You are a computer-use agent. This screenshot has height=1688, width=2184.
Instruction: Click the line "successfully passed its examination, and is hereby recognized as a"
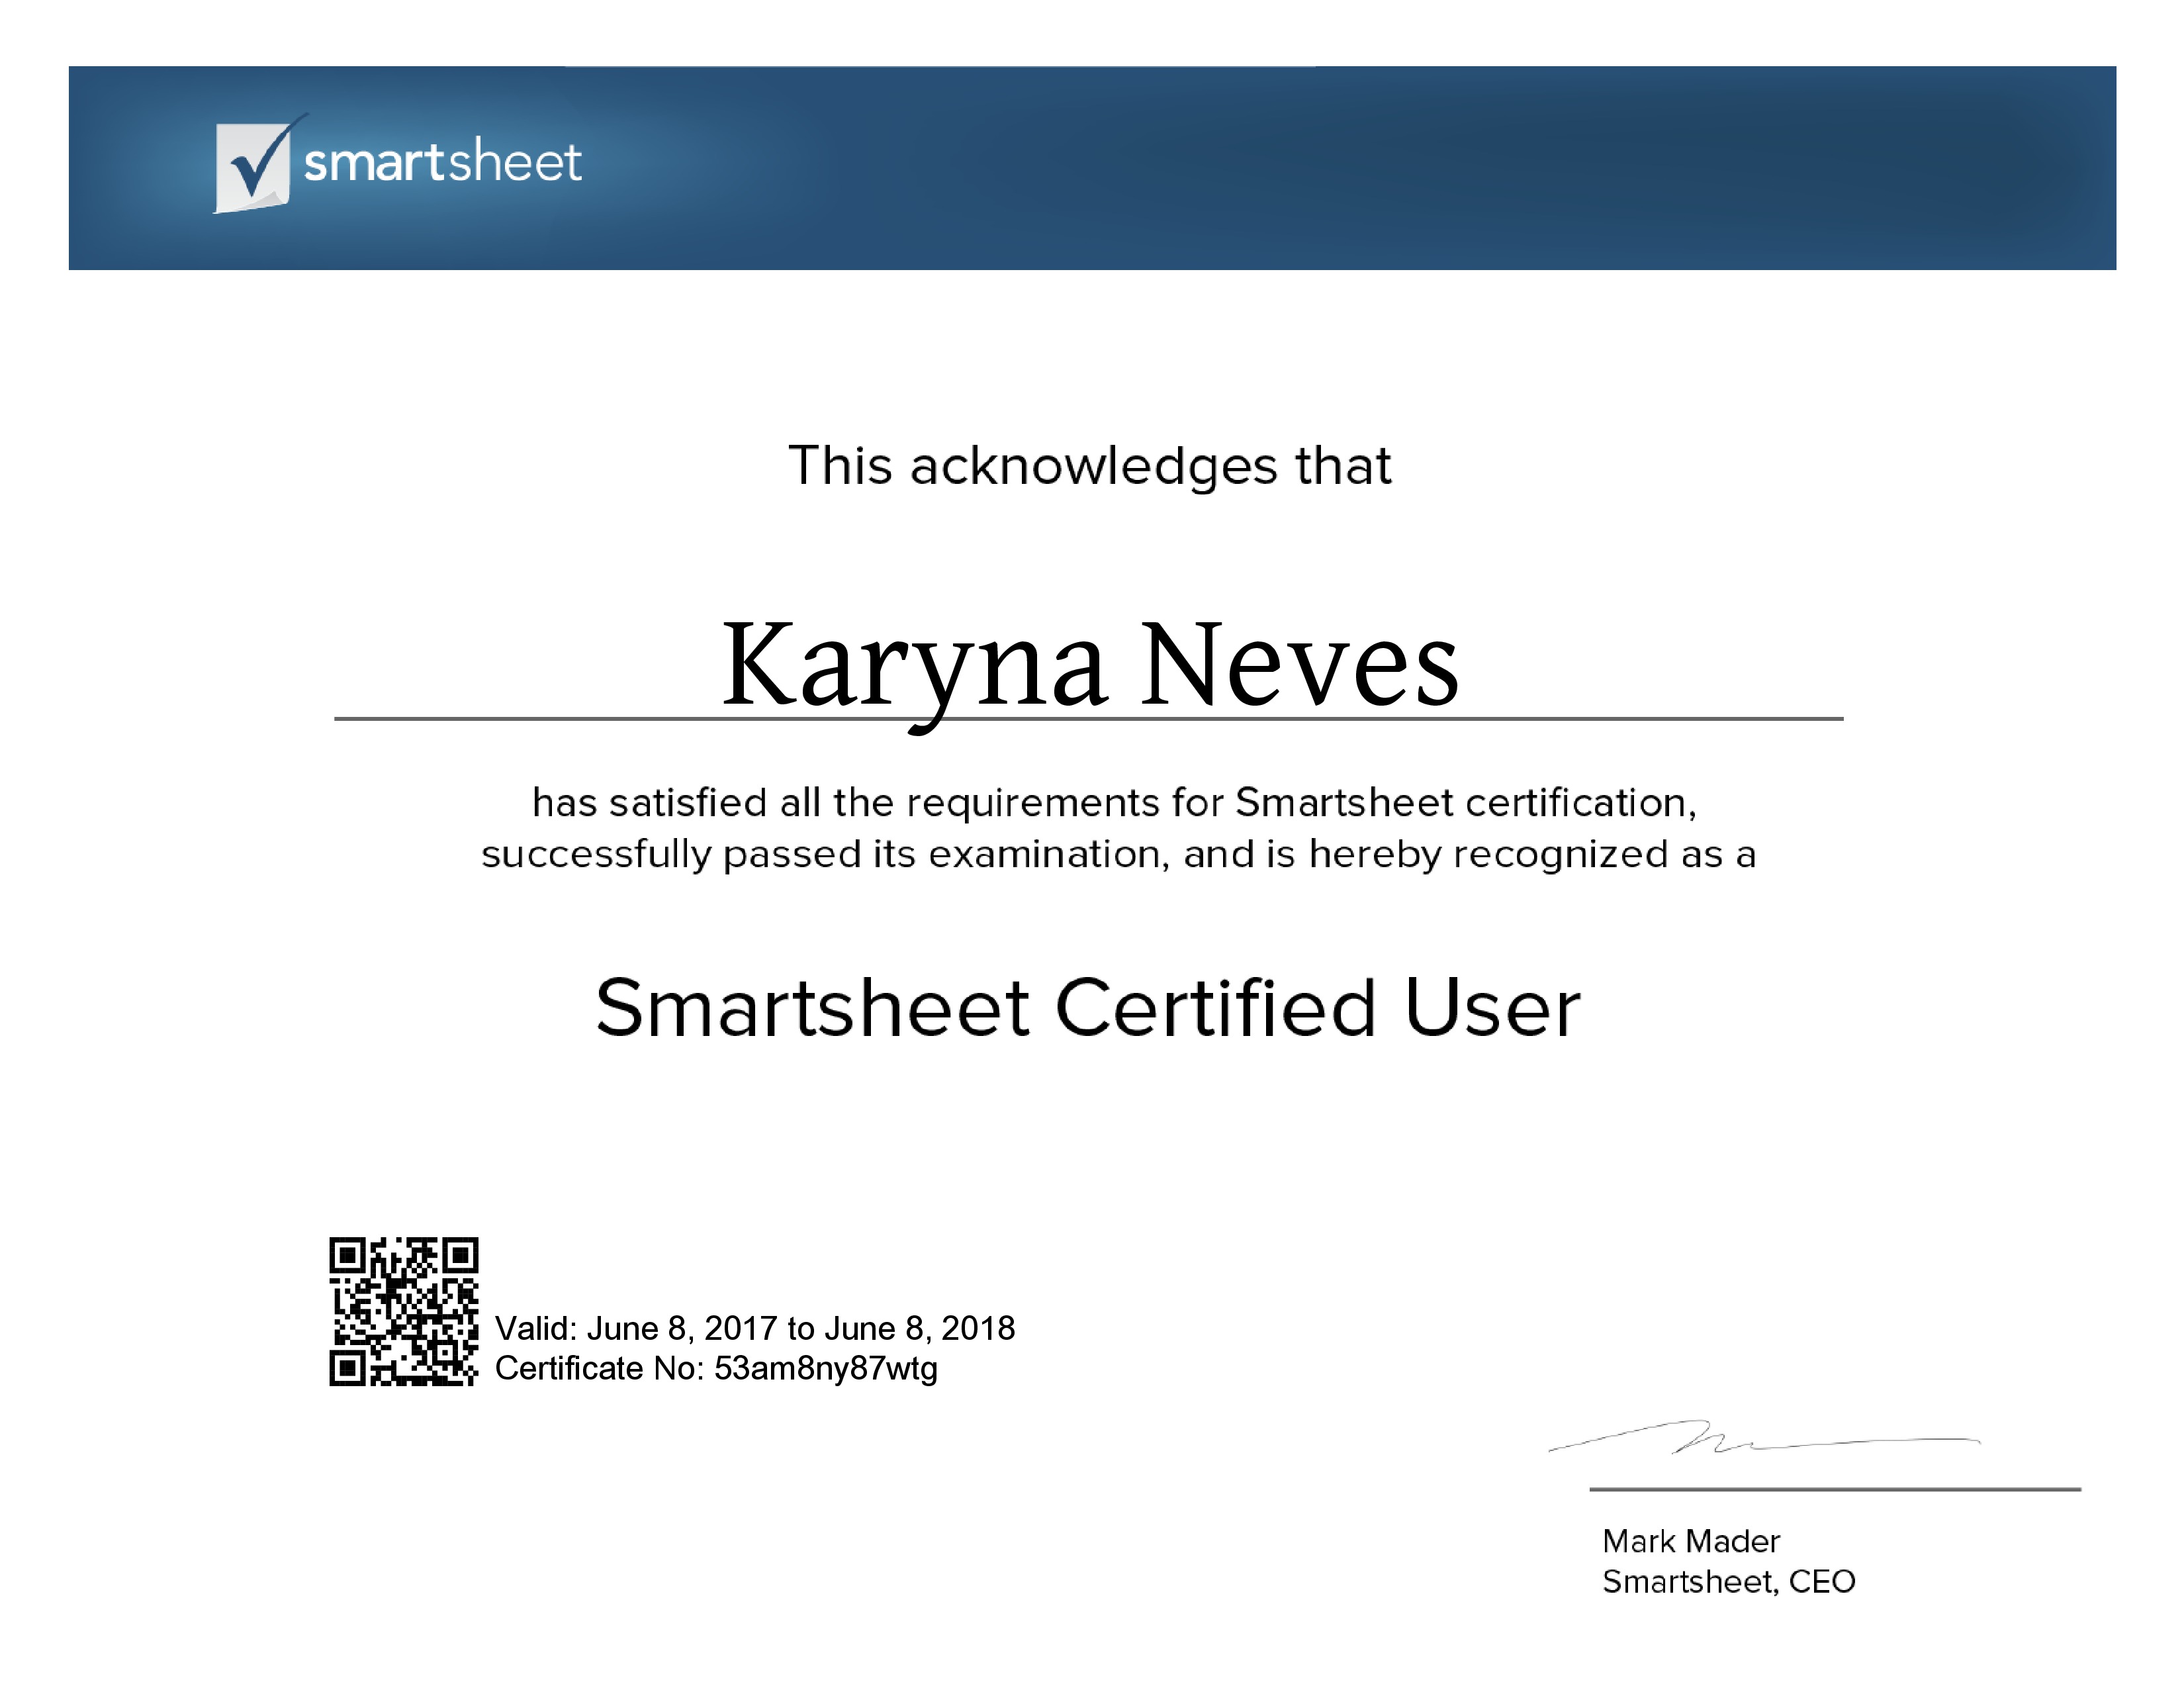click(x=1118, y=855)
